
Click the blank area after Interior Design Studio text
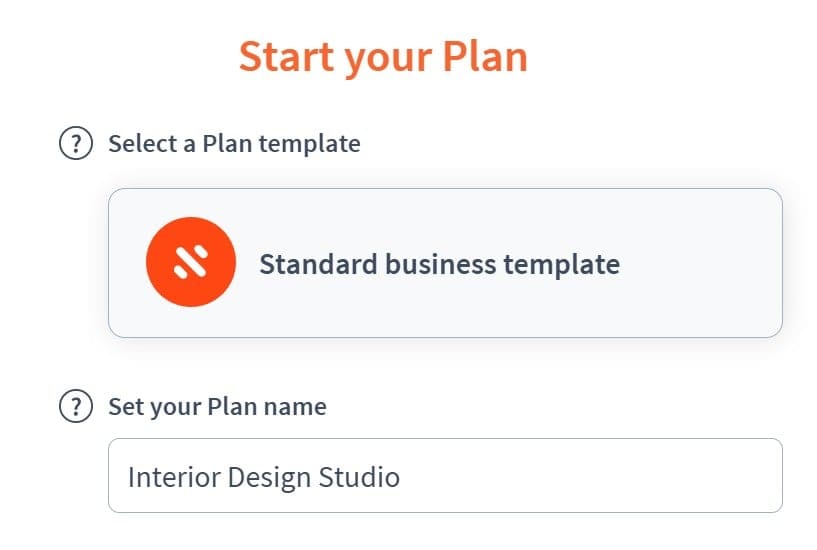point(589,476)
